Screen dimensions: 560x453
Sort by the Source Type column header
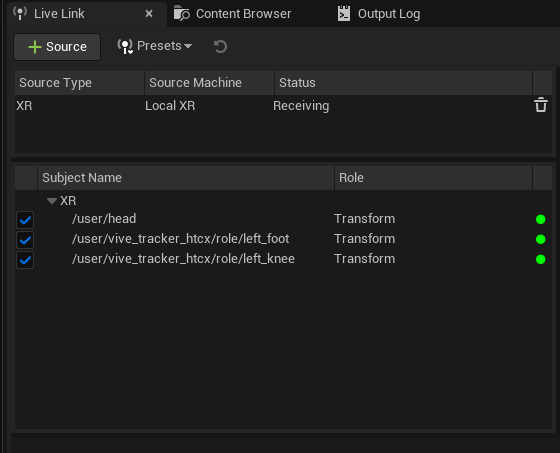tap(79, 83)
